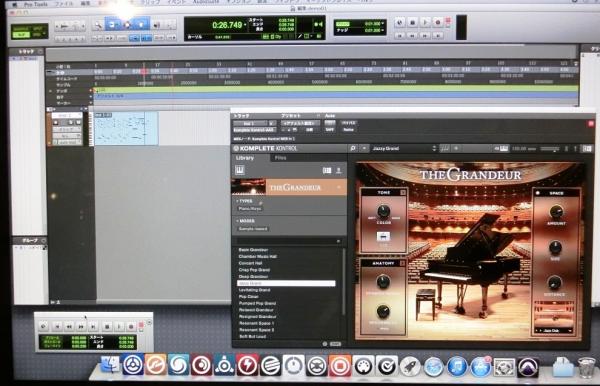Screen dimensions: 600x386
Task: Open the reverb room type dropdown in SPACE
Action: click(x=553, y=331)
